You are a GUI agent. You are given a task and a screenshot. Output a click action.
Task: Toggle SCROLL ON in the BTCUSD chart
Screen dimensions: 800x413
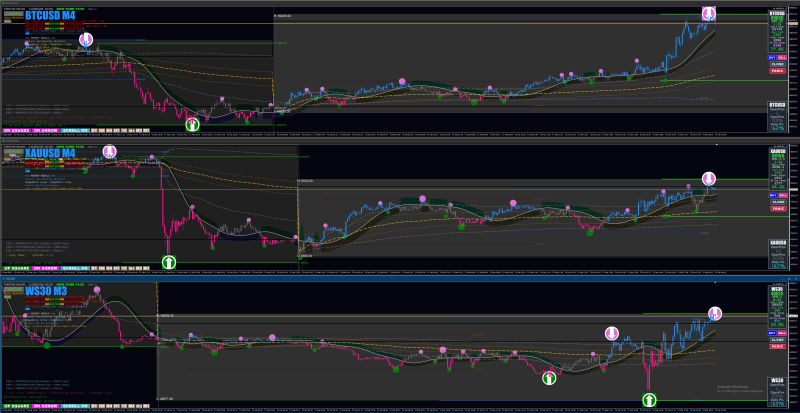click(75, 131)
